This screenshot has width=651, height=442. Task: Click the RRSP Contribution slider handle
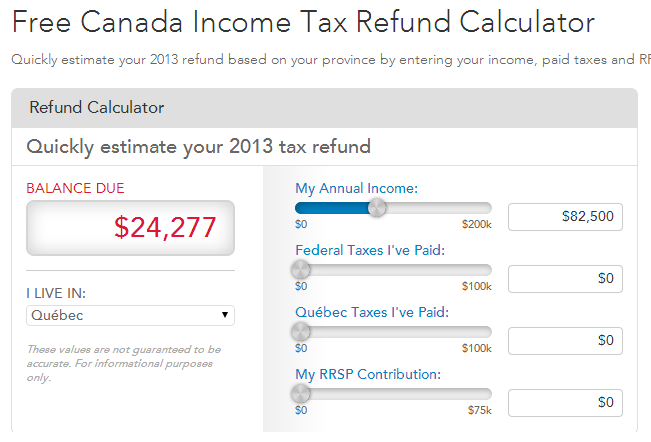(300, 394)
